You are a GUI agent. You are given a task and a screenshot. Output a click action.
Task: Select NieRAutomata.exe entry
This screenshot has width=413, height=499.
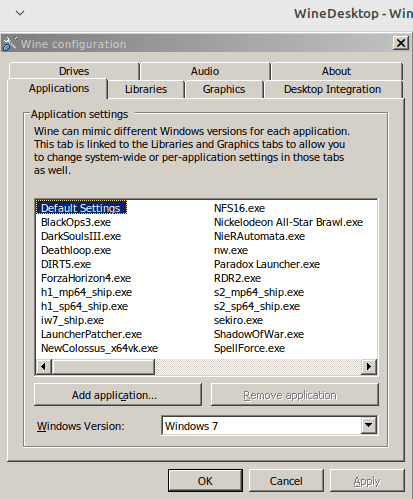pos(260,236)
